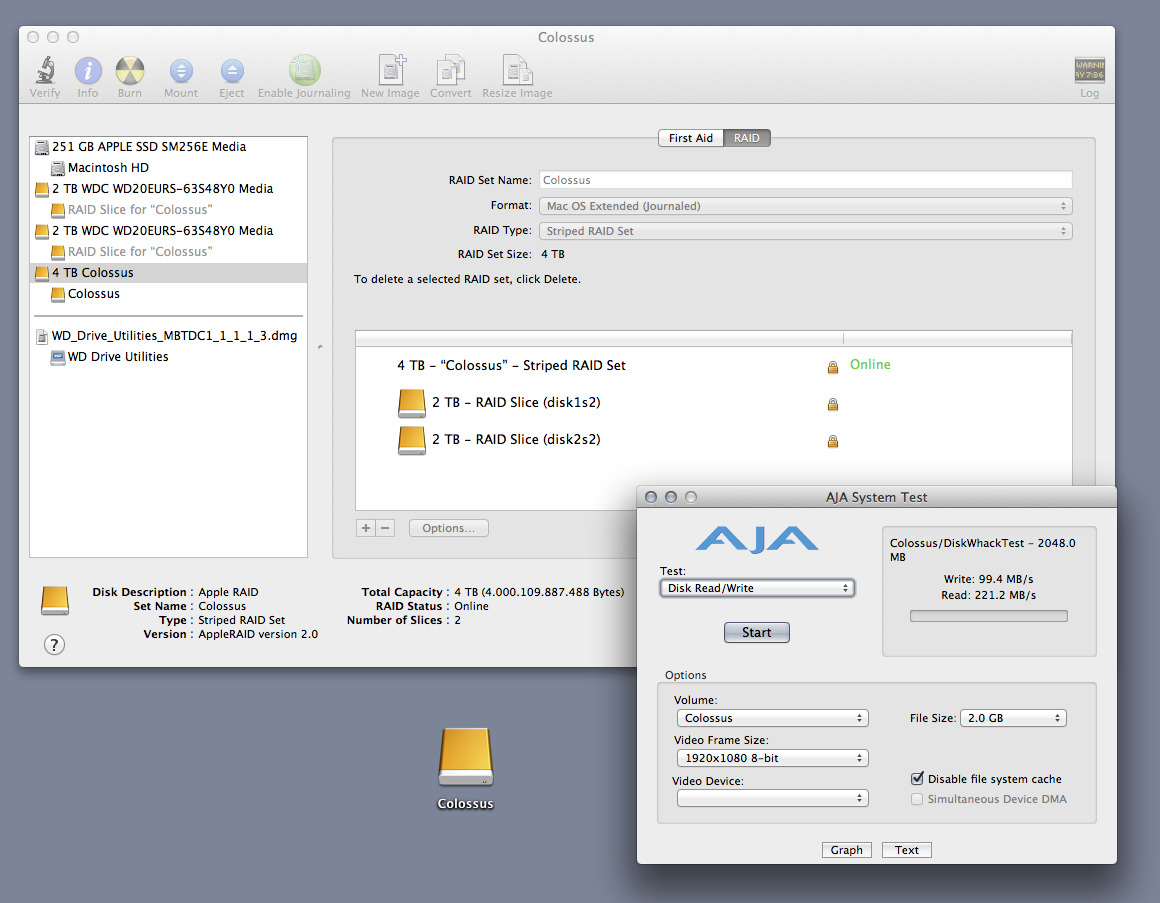
Task: Click the Colossus drive icon on desktop
Action: click(465, 757)
